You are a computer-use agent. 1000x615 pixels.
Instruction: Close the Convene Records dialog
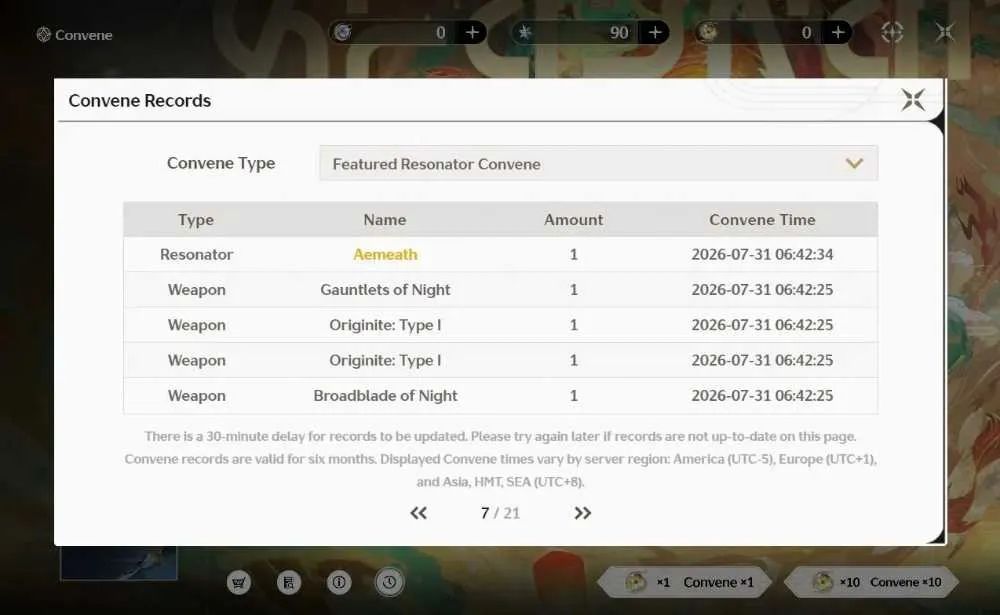tap(913, 100)
